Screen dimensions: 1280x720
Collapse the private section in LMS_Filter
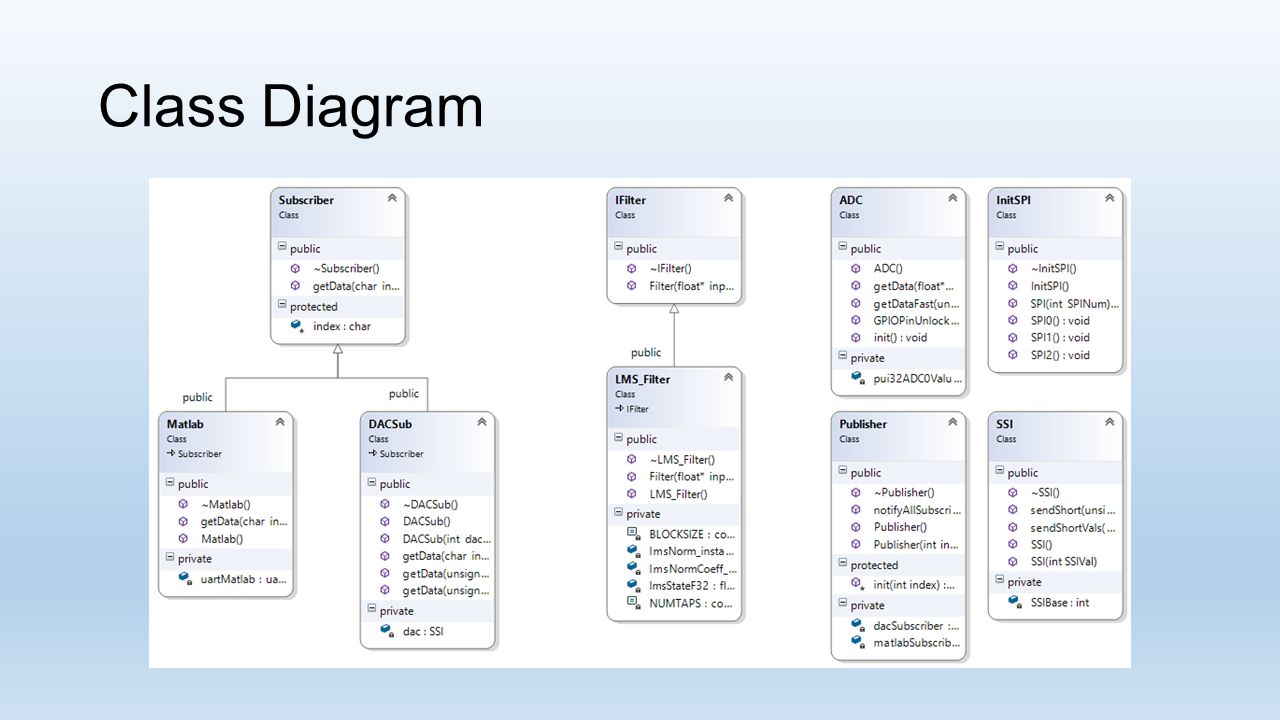pyautogui.click(x=618, y=513)
